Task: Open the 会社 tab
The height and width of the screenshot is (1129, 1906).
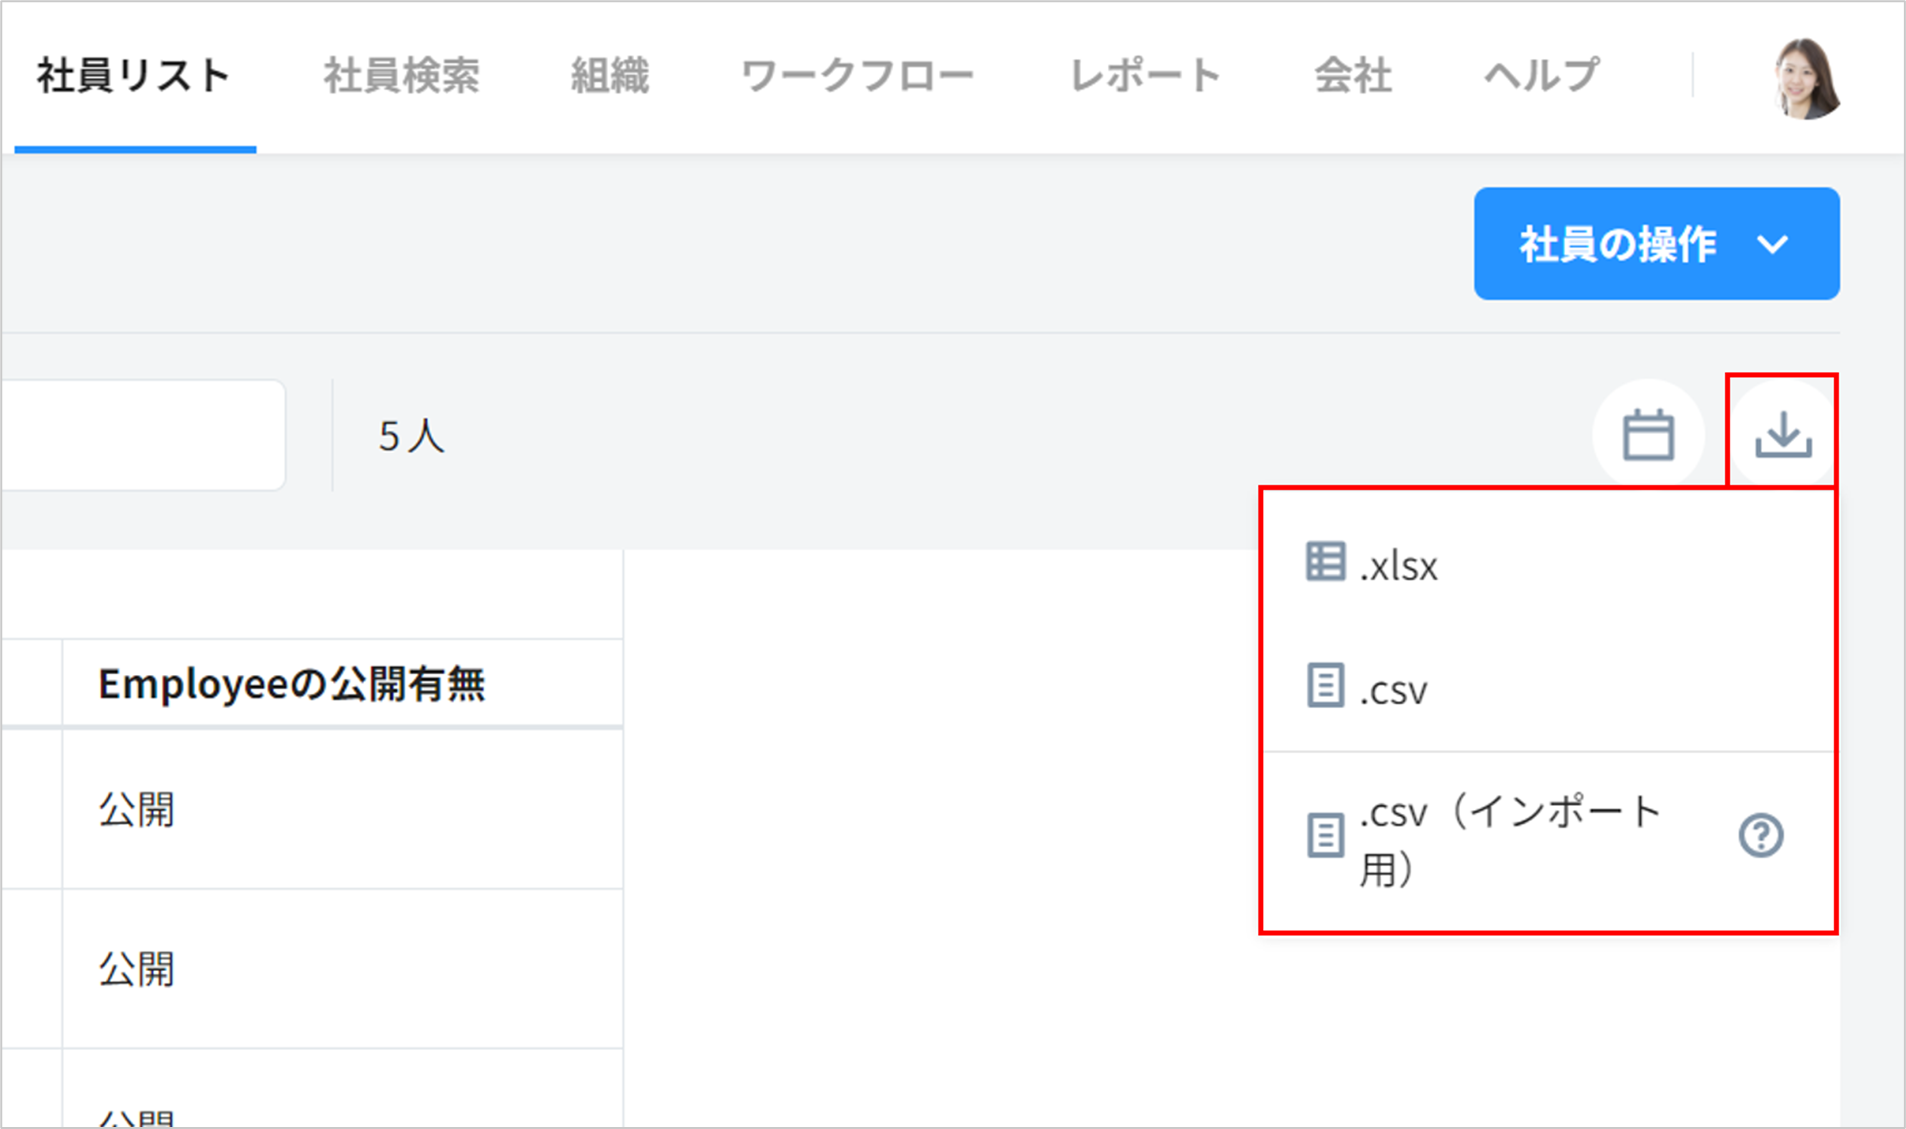Action: pyautogui.click(x=1352, y=76)
